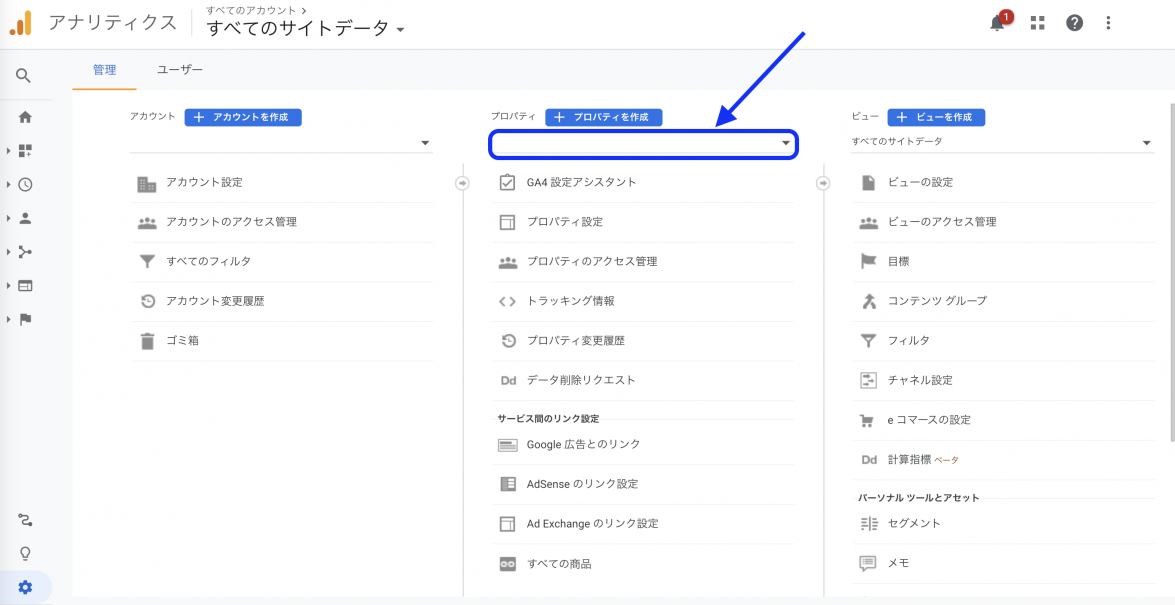1175x605 pixels.
Task: Expand the property selector dropdown
Action: click(642, 144)
